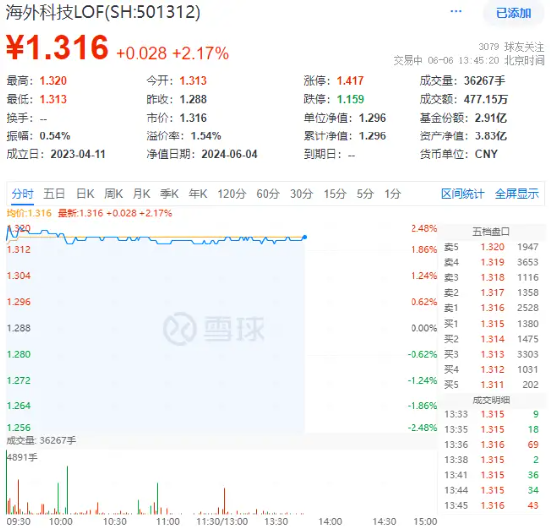
Task: Click the 13:35 trade detail row
Action: [x=491, y=429]
